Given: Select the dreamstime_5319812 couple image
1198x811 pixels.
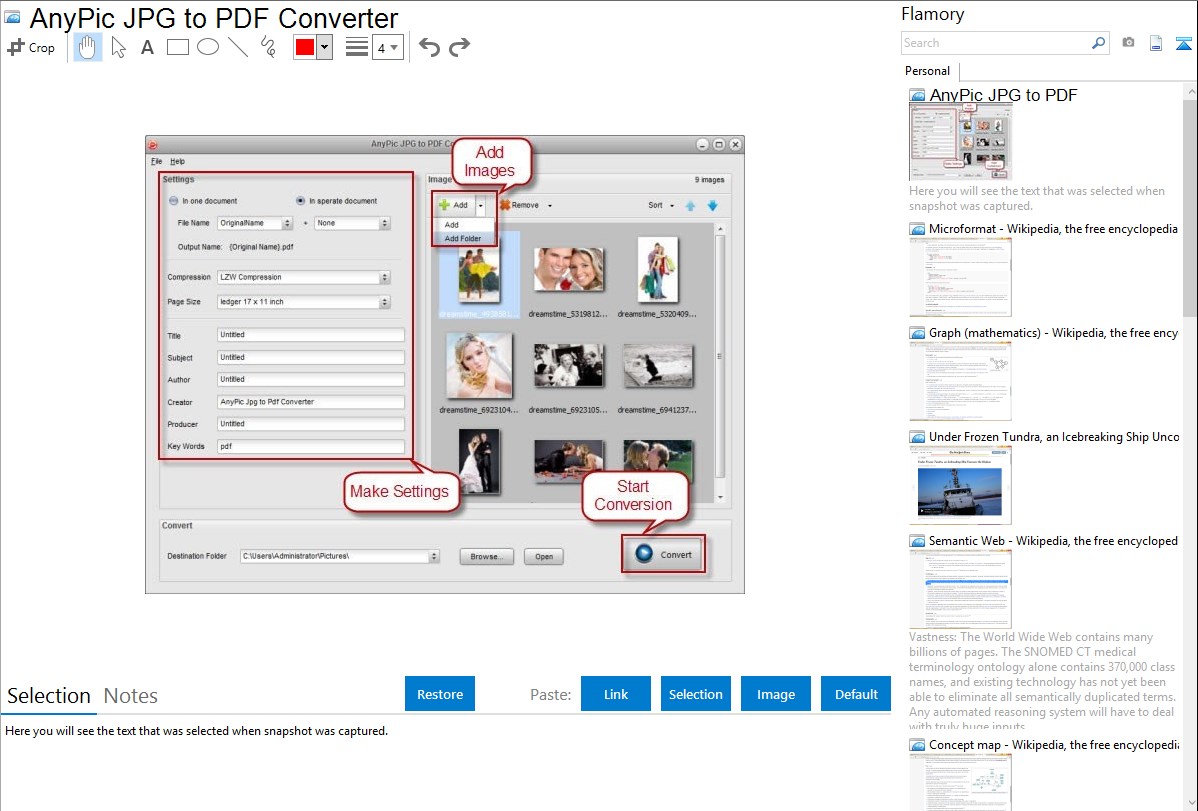Looking at the screenshot, I should 568,270.
